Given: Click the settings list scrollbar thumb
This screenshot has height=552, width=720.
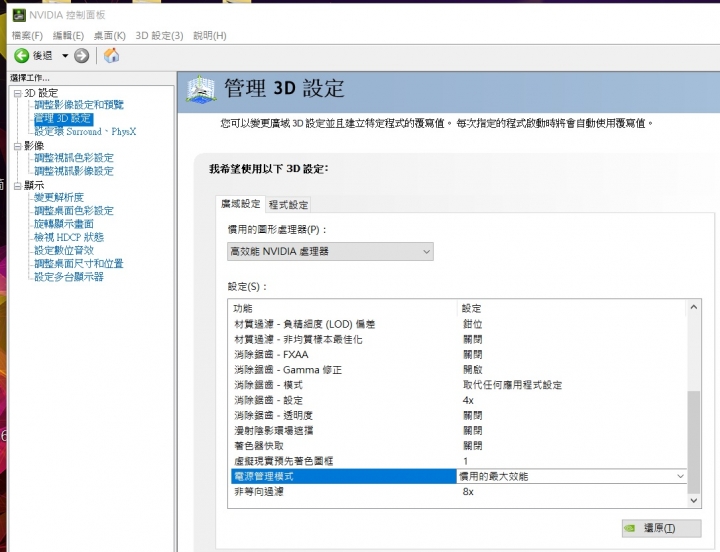Looking at the screenshot, I should pos(694,442).
